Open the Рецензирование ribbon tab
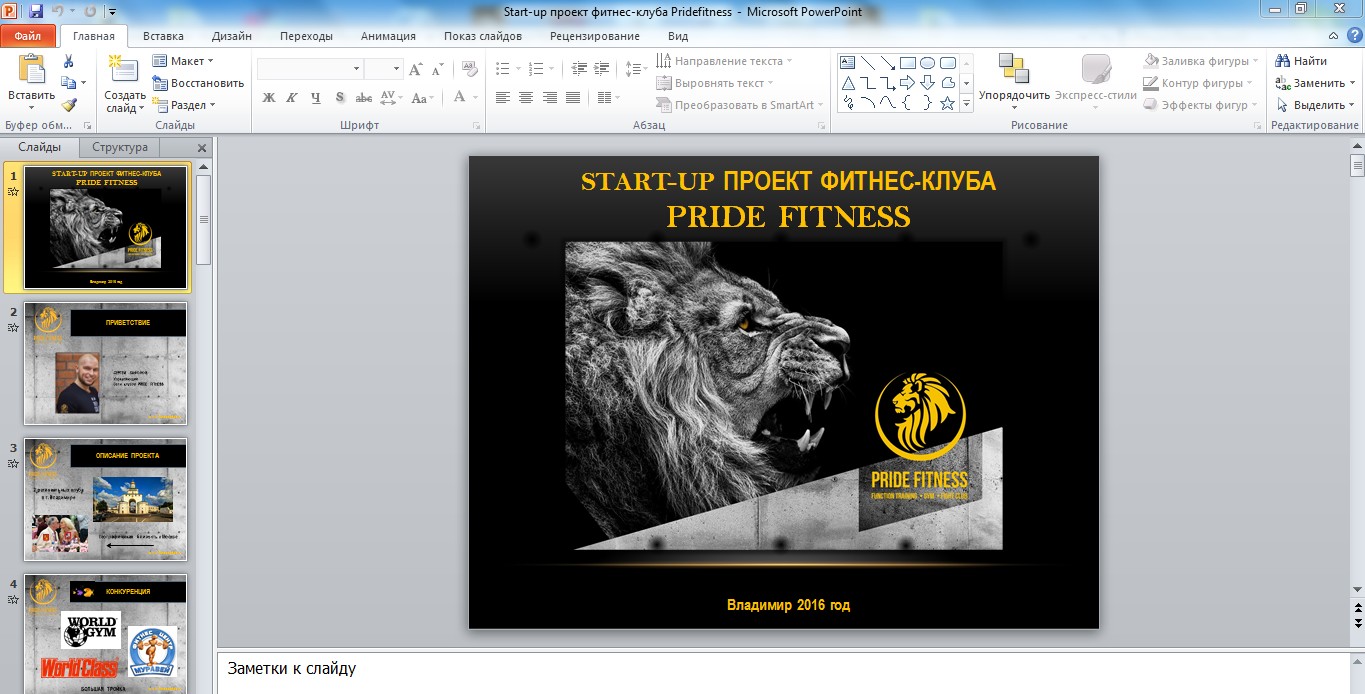Viewport: 1365px width, 694px height. [x=595, y=36]
